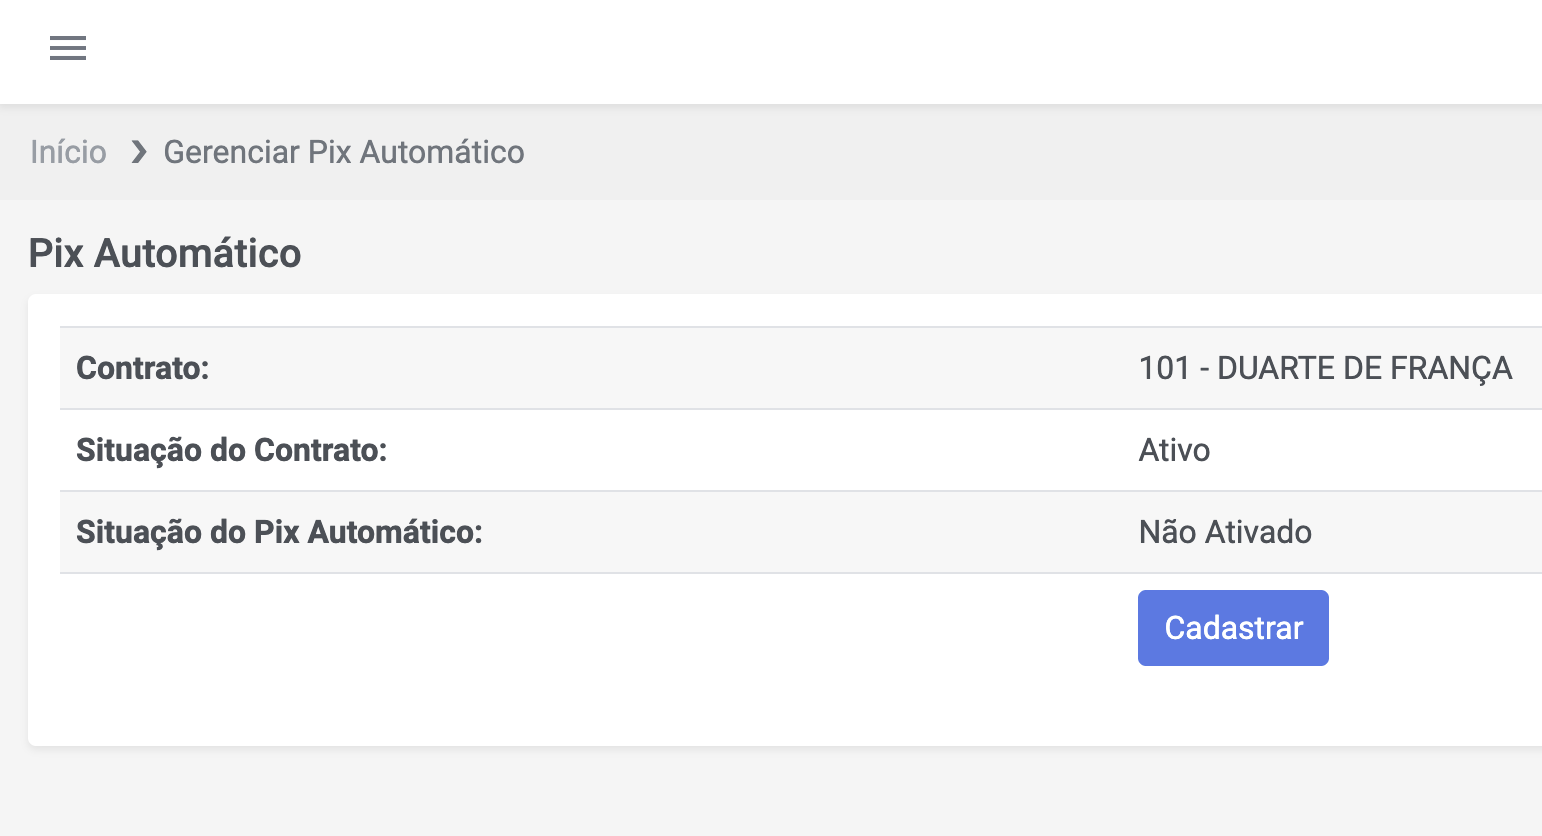
Task: Click the Contrato: field label
Action: [143, 368]
